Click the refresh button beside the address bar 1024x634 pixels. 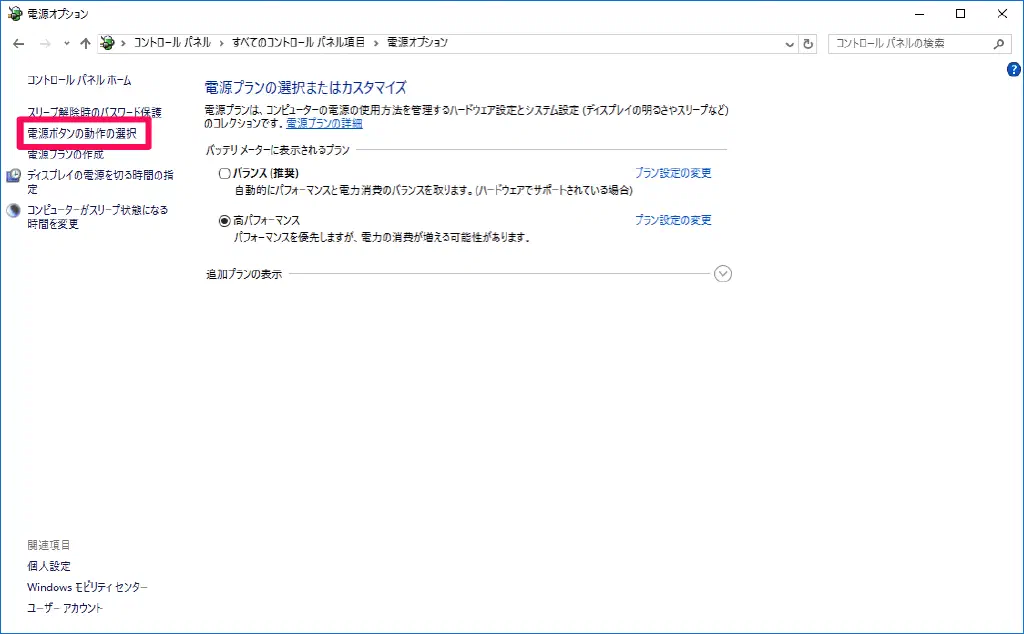click(x=809, y=44)
